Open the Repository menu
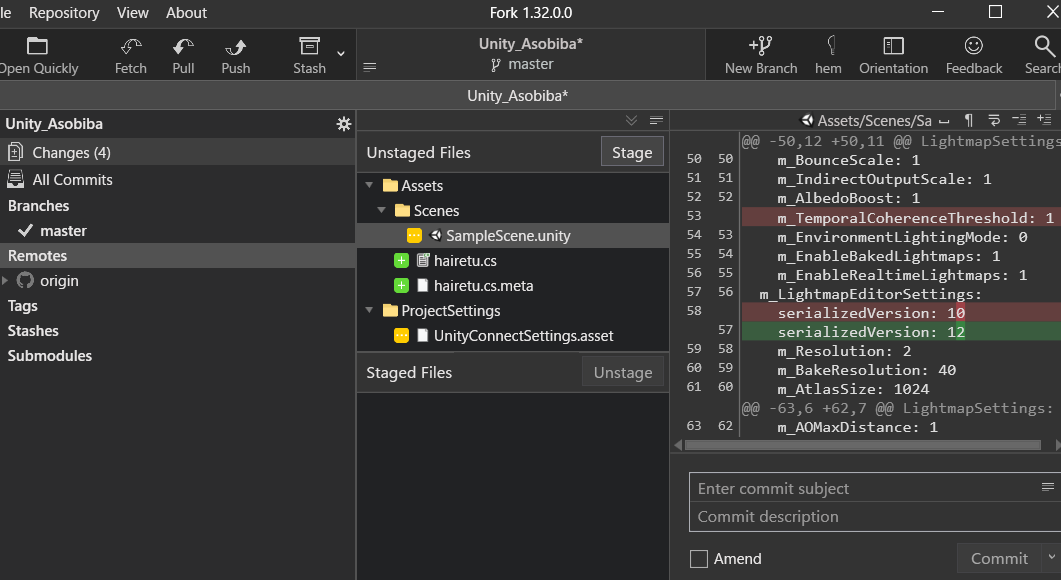This screenshot has height=580, width=1061. pyautogui.click(x=64, y=13)
